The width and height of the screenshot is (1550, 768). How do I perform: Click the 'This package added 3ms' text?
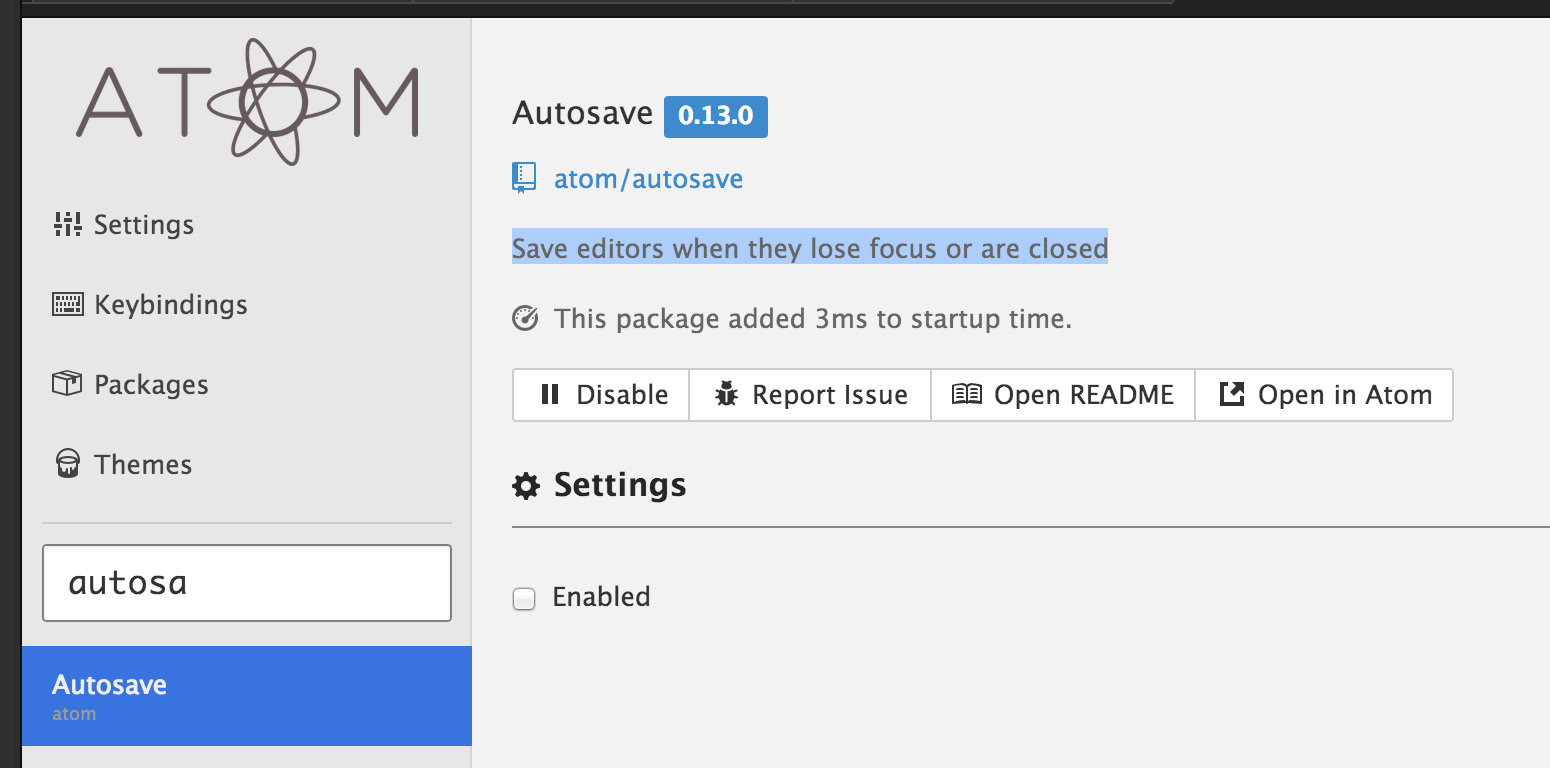[813, 319]
